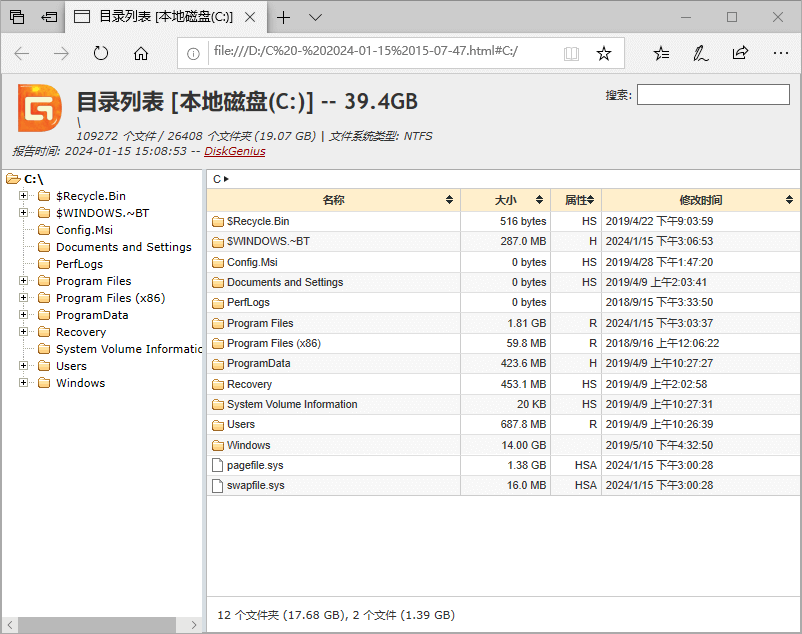Expand the Windows tree node
The width and height of the screenshot is (802, 634).
(23, 382)
